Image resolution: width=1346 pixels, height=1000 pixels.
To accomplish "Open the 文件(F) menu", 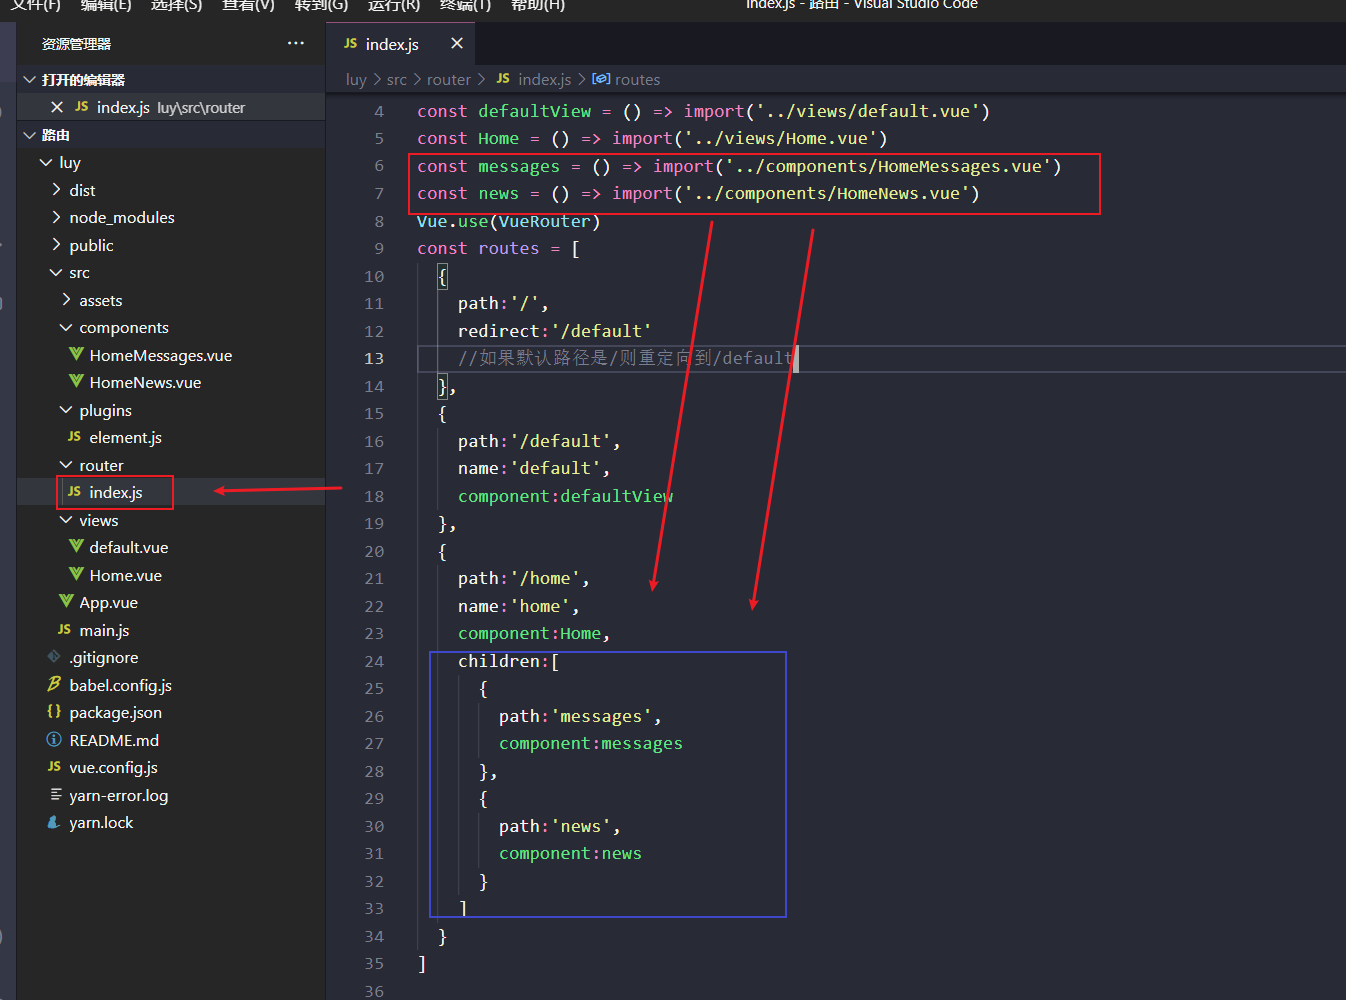I will pyautogui.click(x=36, y=5).
